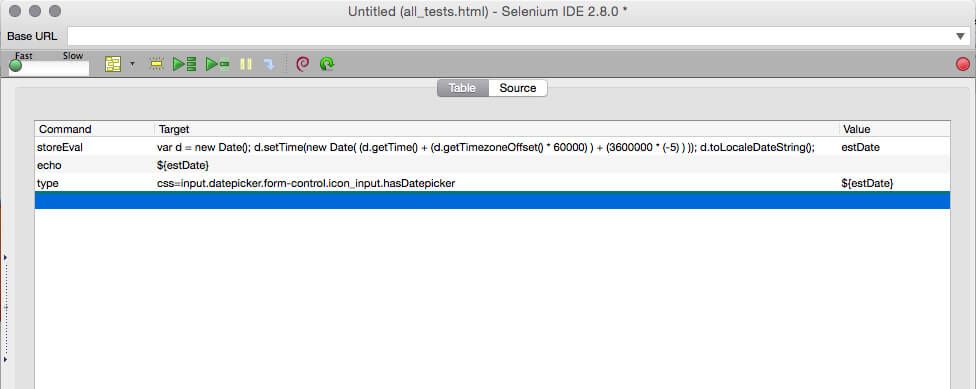Click the Command column header
The width and height of the screenshot is (976, 389).
(95, 129)
